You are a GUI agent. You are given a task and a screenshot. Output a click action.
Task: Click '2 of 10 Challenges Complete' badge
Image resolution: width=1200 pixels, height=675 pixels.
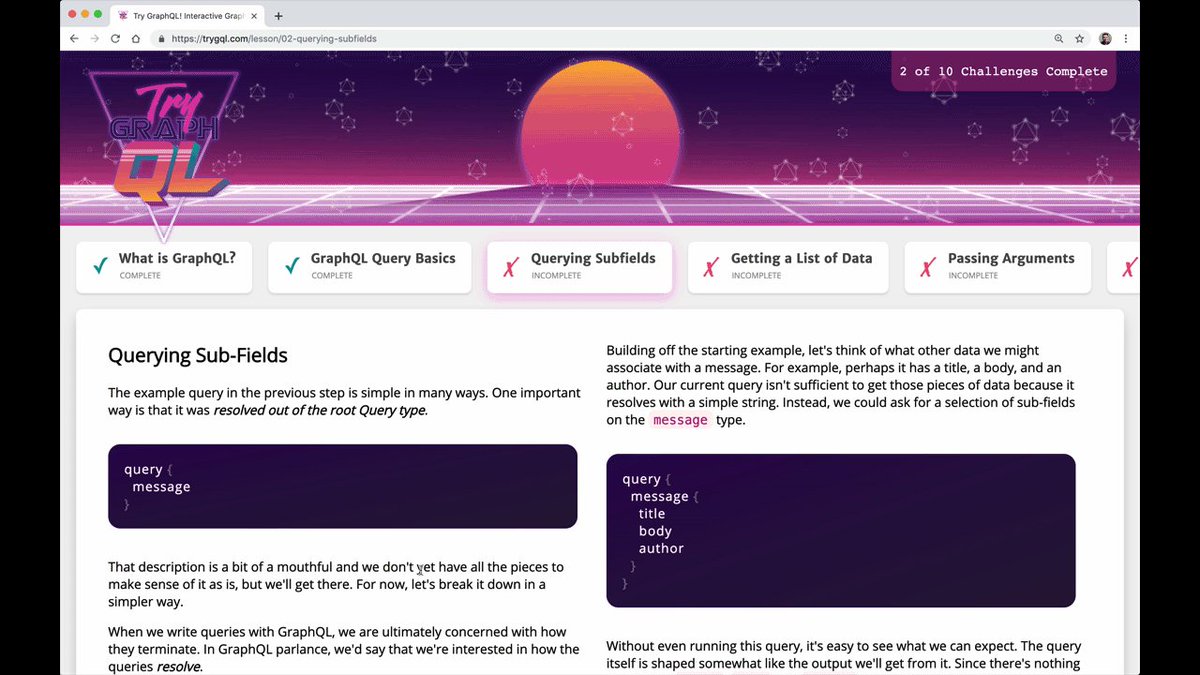point(1003,72)
